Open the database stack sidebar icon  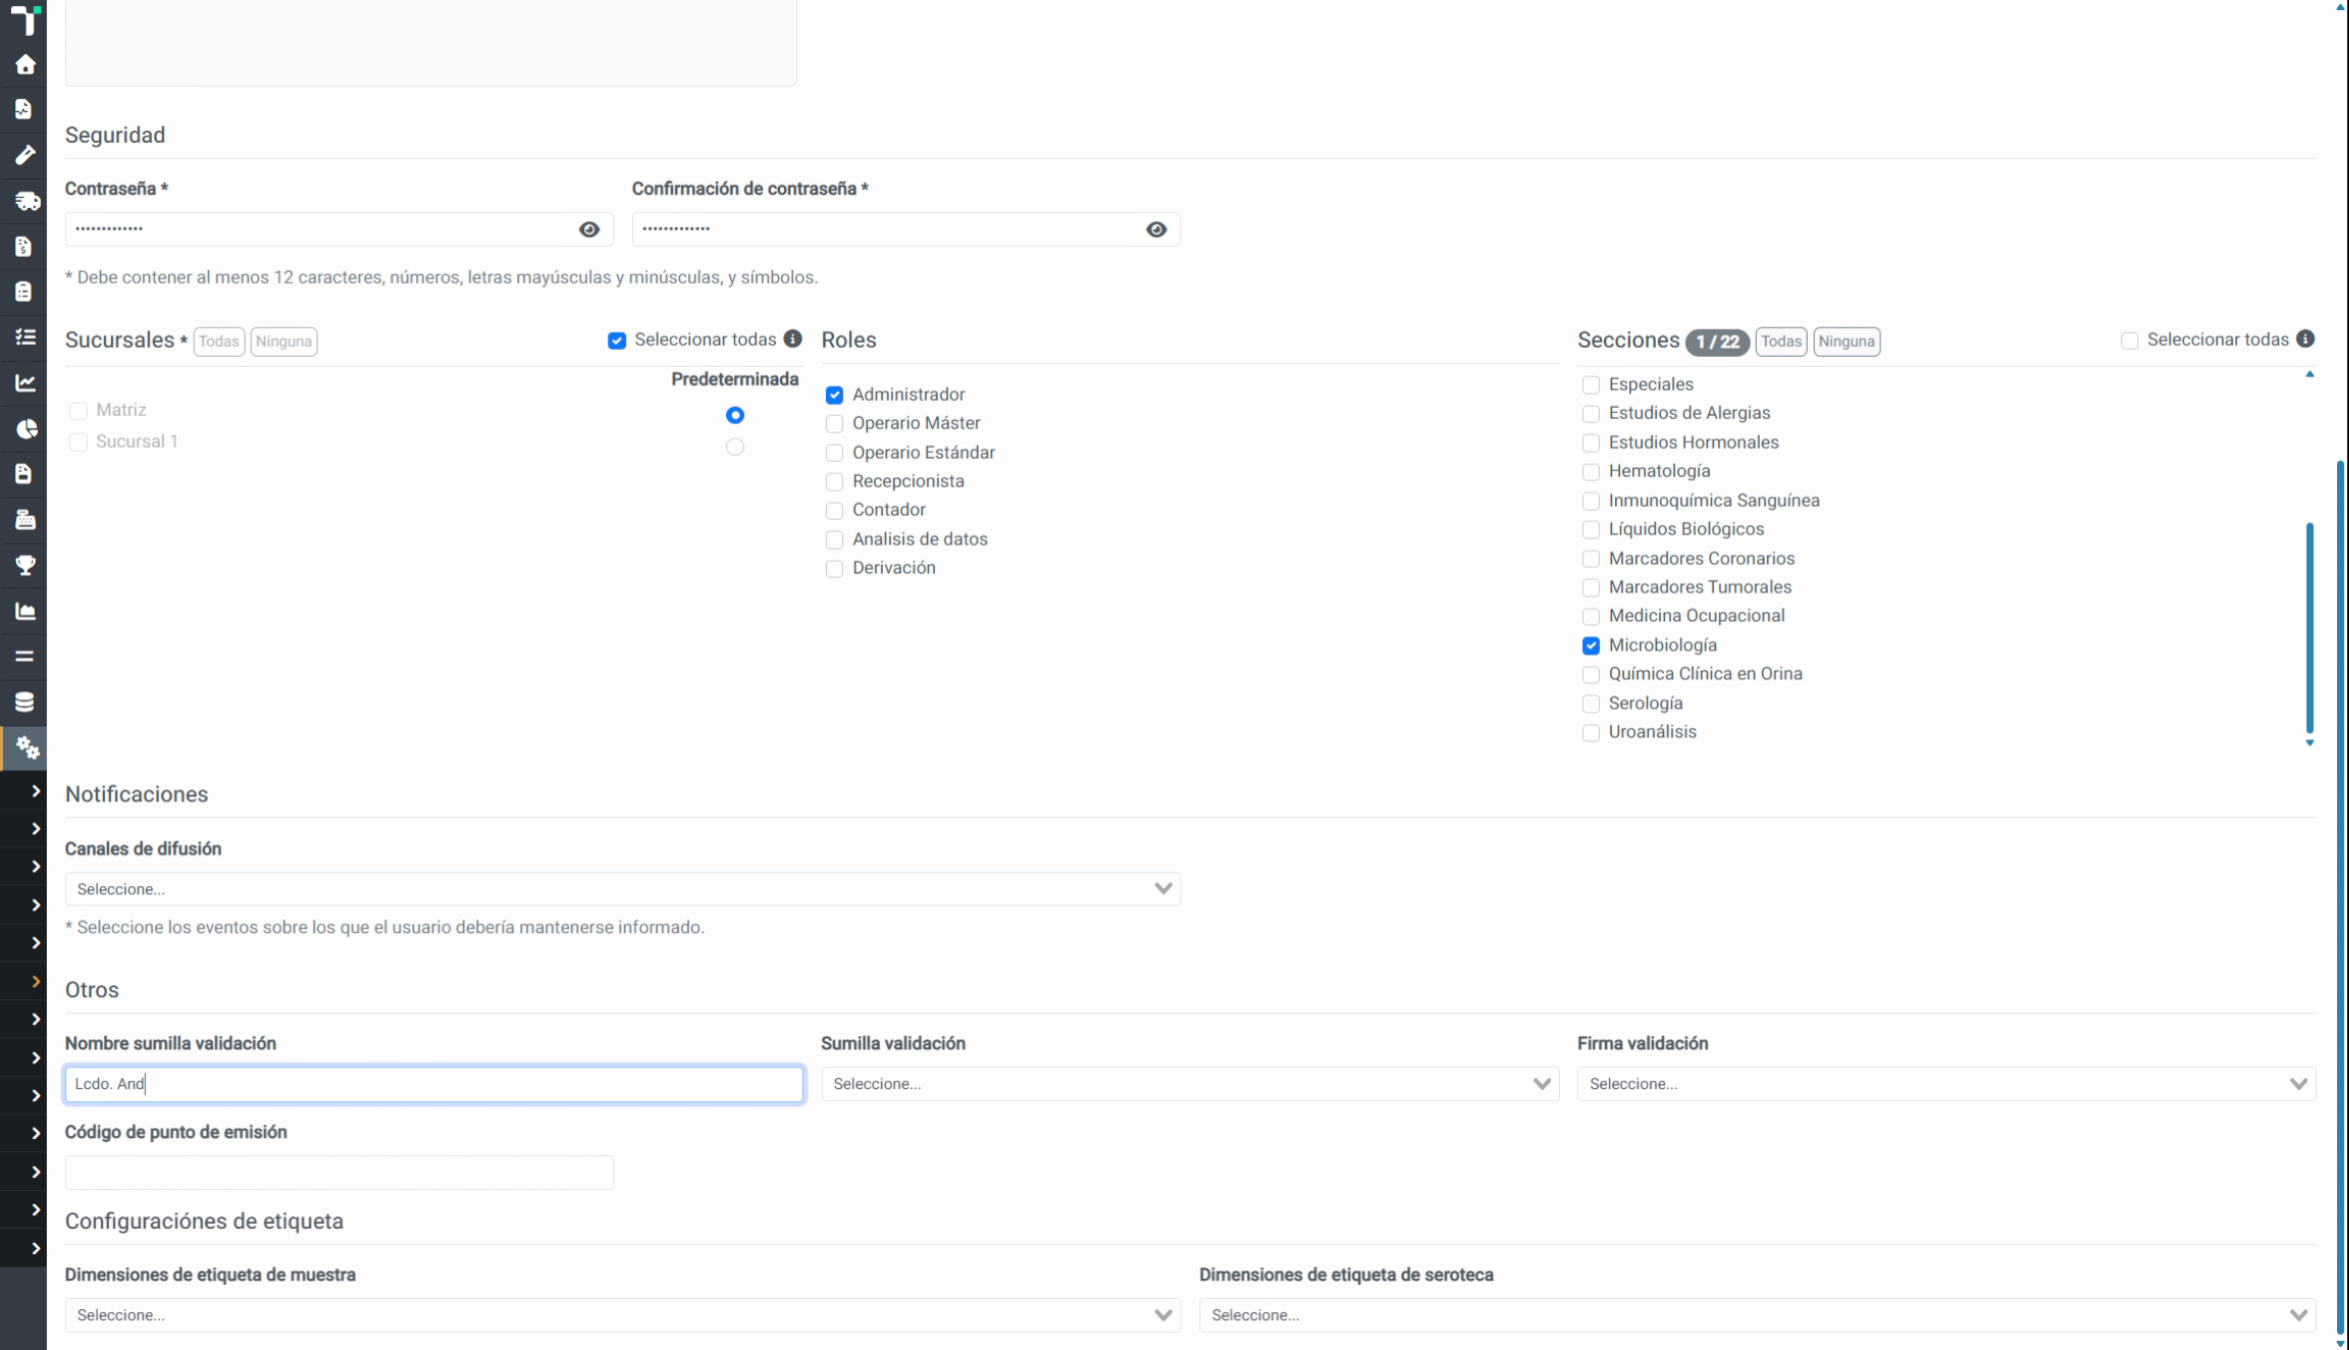pyautogui.click(x=24, y=702)
